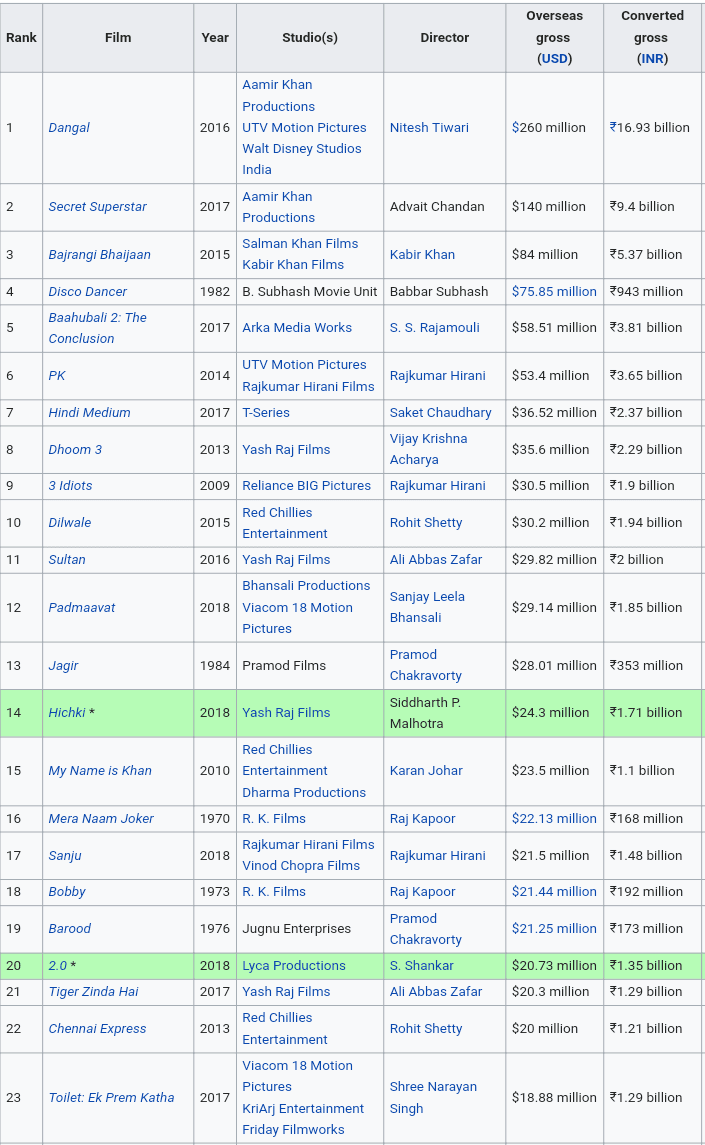Follow the INR link in header
This screenshot has width=705, height=1145.
[x=652, y=58]
